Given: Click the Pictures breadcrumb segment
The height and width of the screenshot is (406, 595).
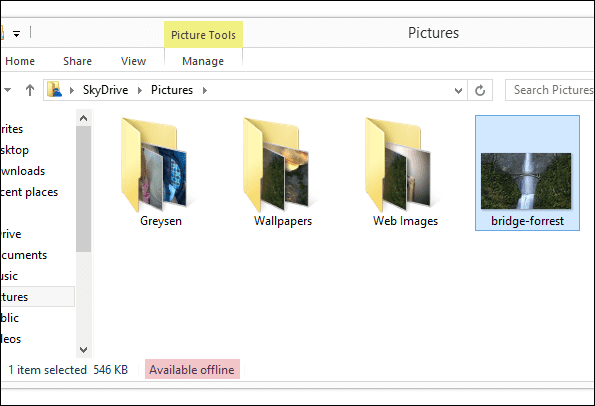Looking at the screenshot, I should point(172,90).
